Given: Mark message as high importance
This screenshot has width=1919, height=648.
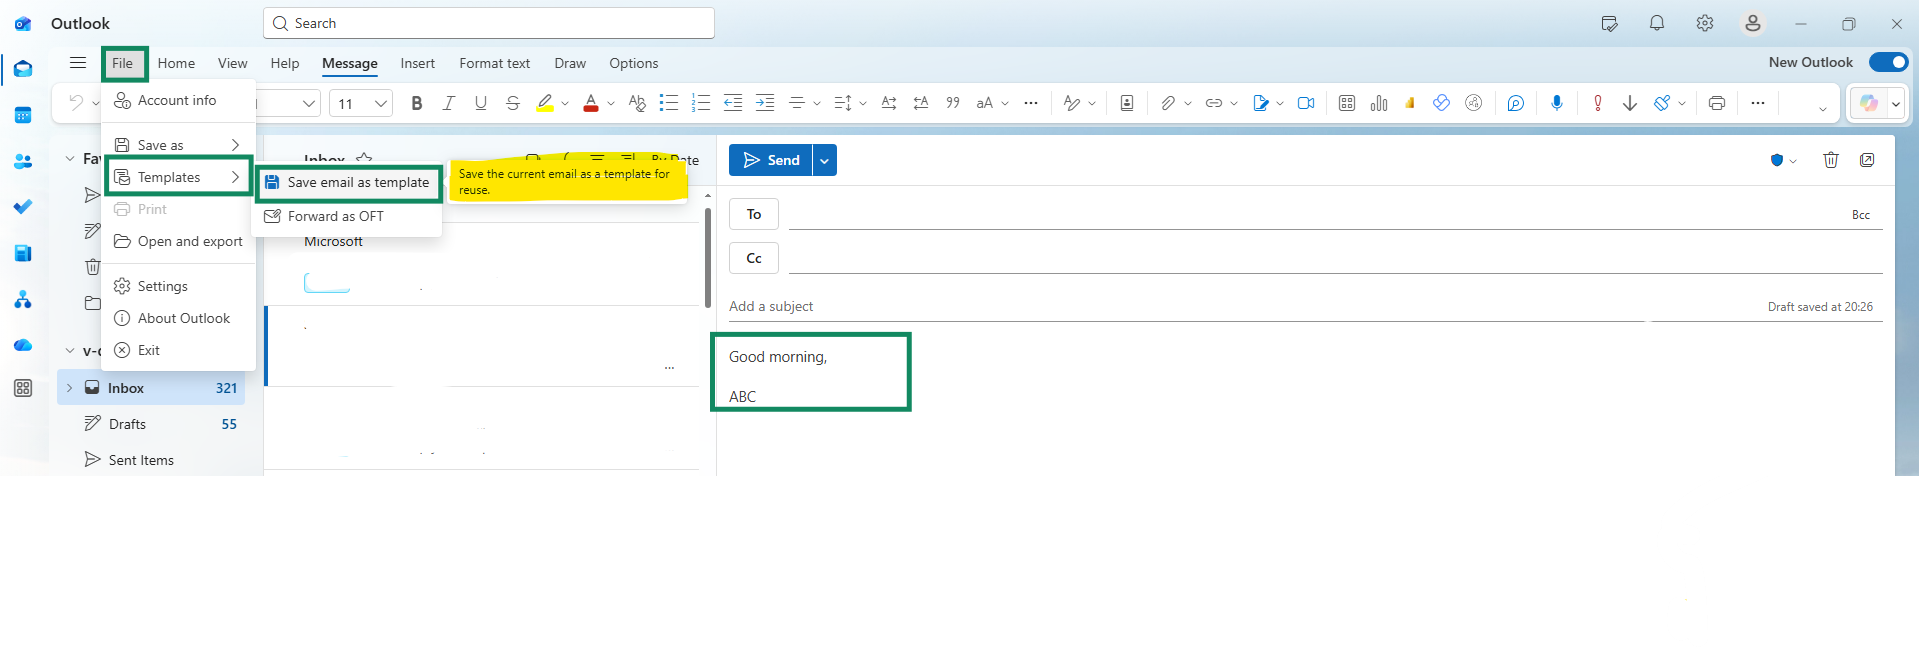Looking at the screenshot, I should pyautogui.click(x=1598, y=103).
